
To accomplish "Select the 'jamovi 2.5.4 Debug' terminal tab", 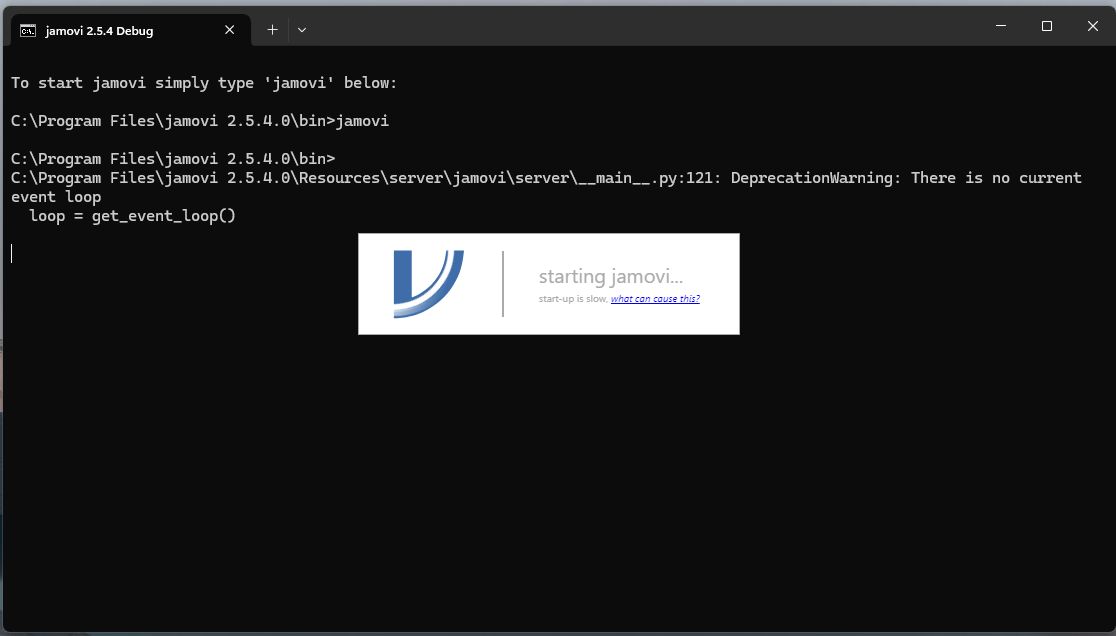I will tap(130, 31).
